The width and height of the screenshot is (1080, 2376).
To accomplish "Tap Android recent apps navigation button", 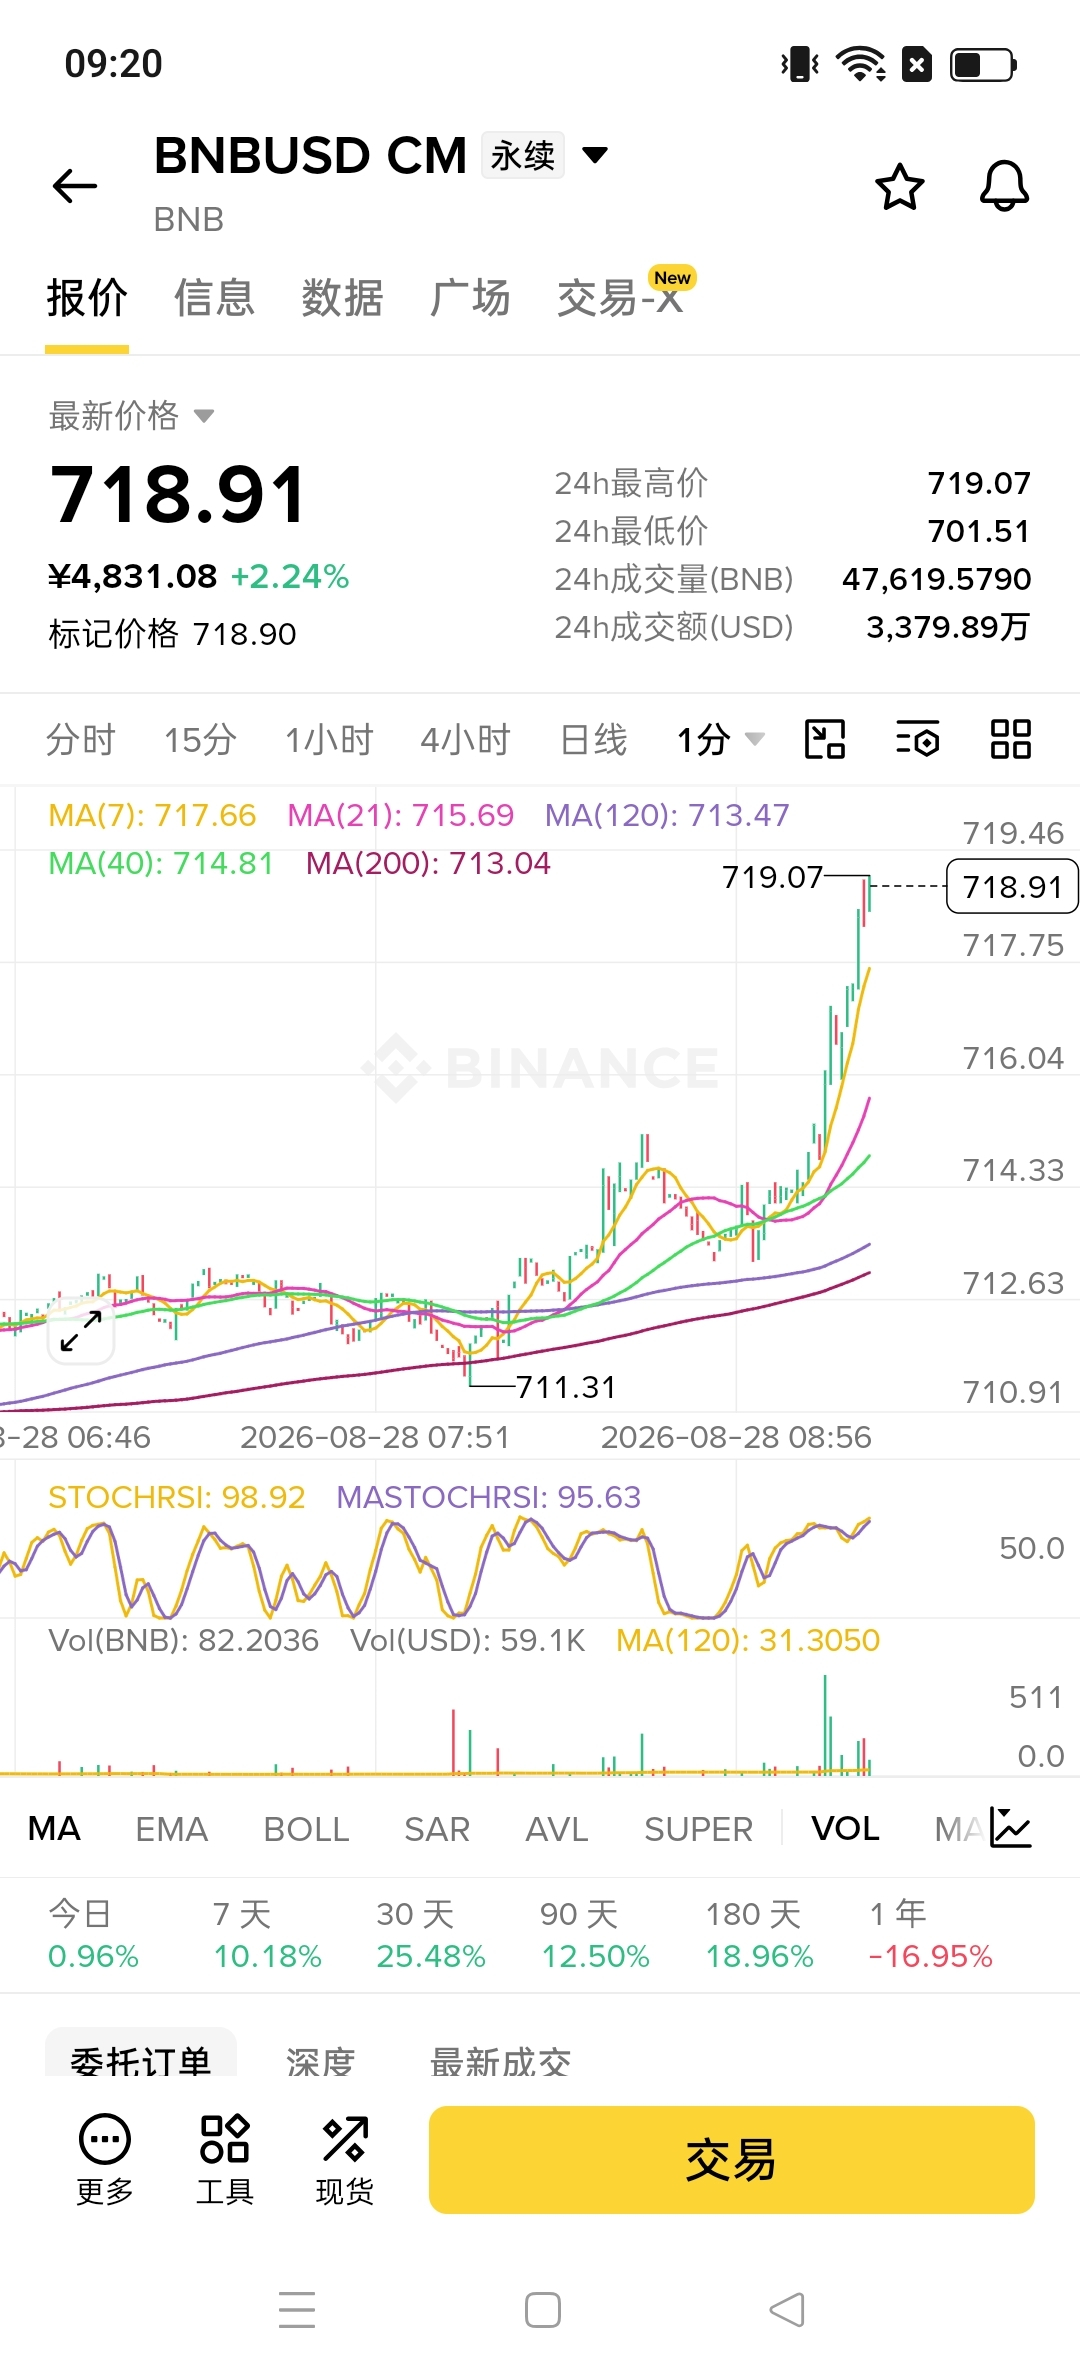I will coord(297,2310).
